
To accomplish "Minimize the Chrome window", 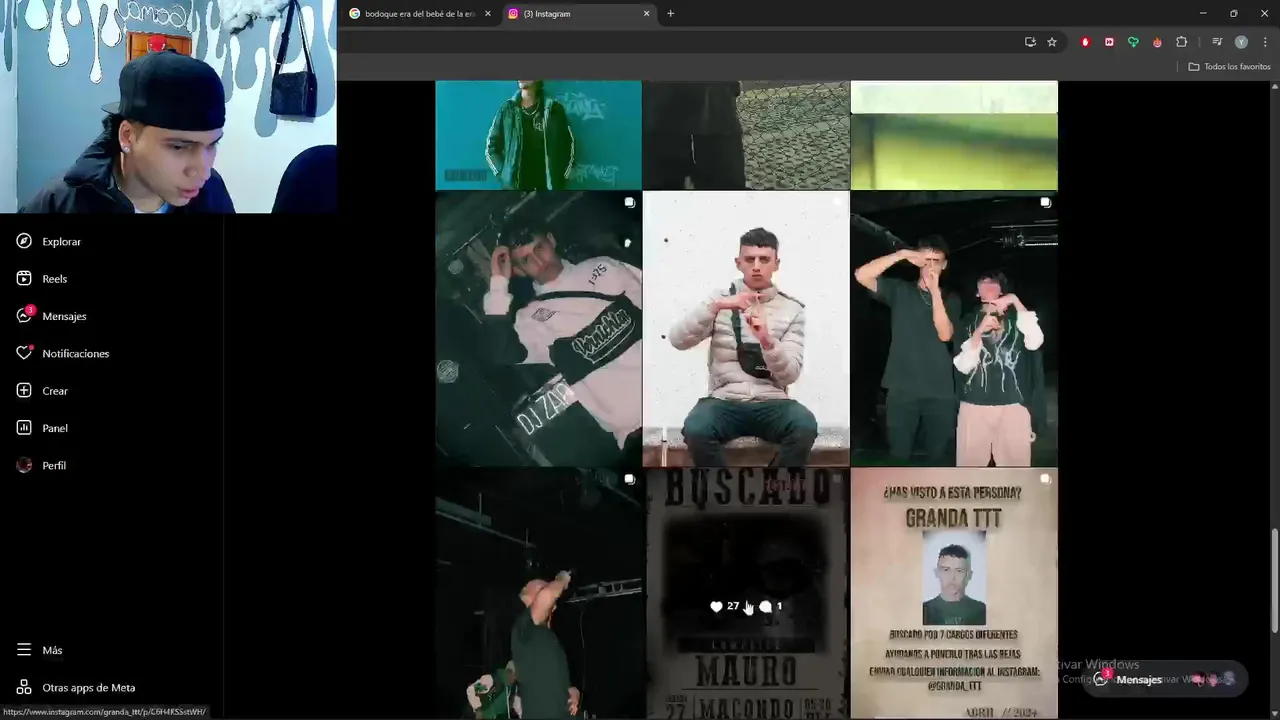I will coord(1203,13).
